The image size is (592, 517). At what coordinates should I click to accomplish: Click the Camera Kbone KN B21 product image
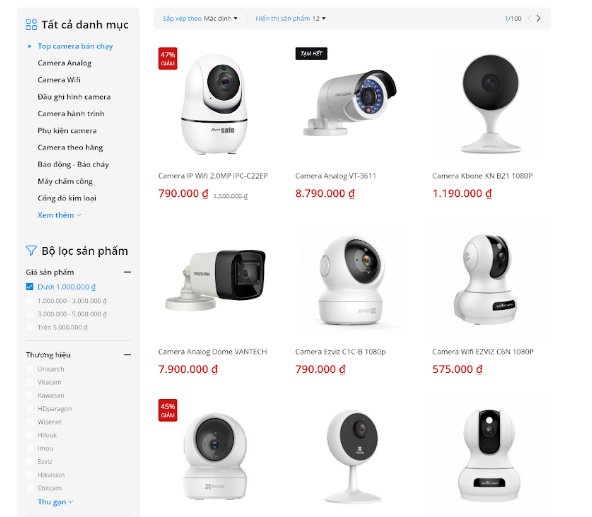coord(490,103)
